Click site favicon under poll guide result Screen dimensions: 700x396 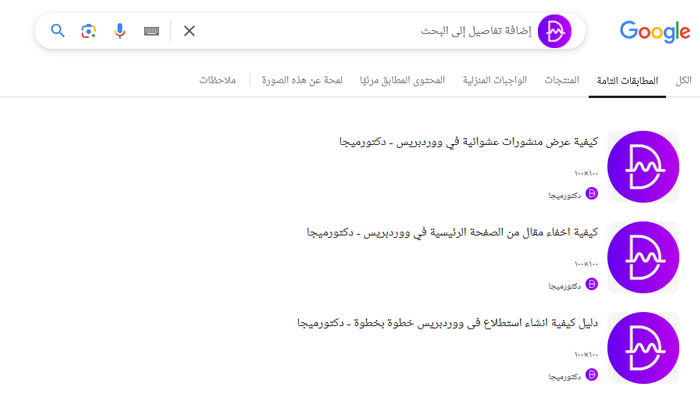click(592, 375)
